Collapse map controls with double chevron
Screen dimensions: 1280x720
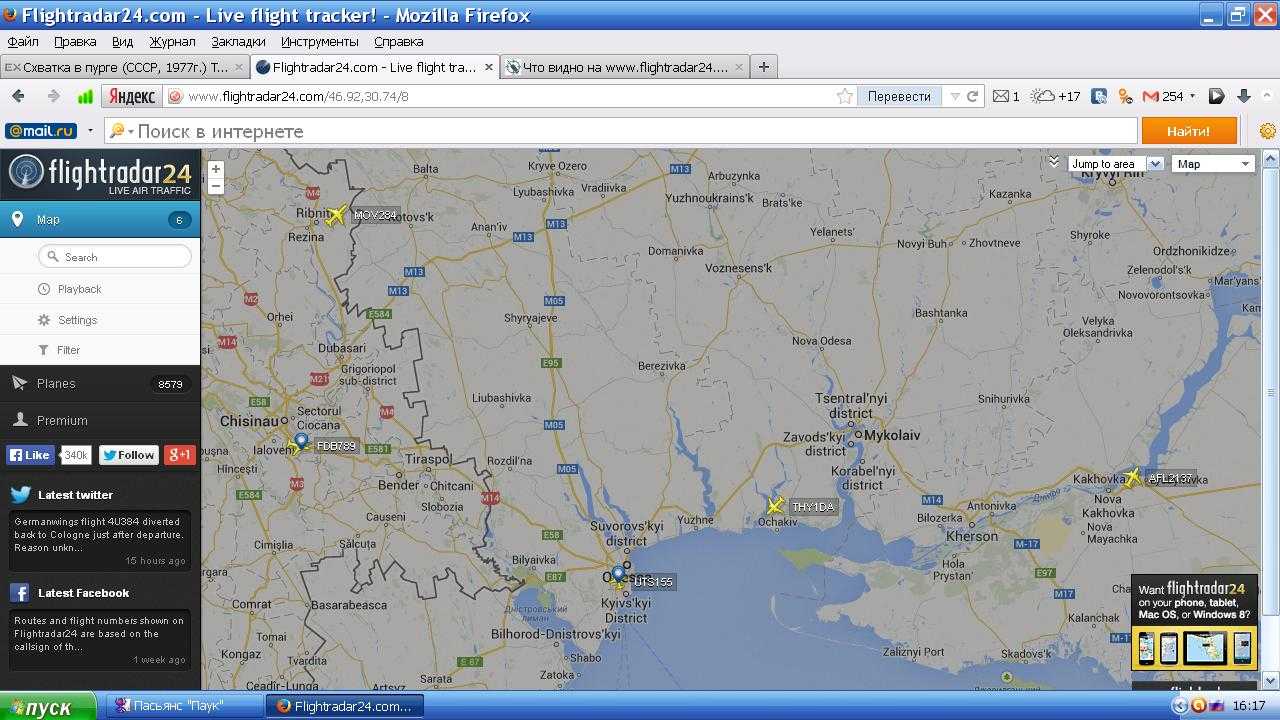point(1054,162)
